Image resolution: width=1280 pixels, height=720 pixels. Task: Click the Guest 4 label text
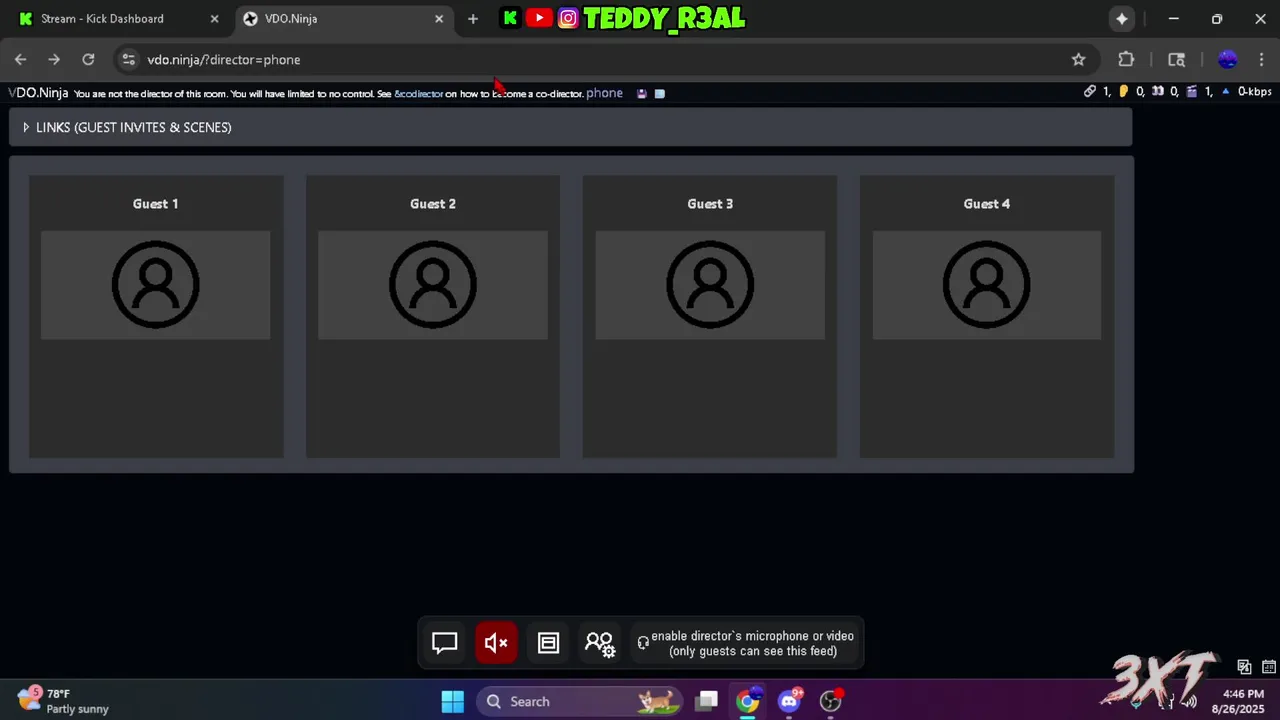tap(987, 204)
